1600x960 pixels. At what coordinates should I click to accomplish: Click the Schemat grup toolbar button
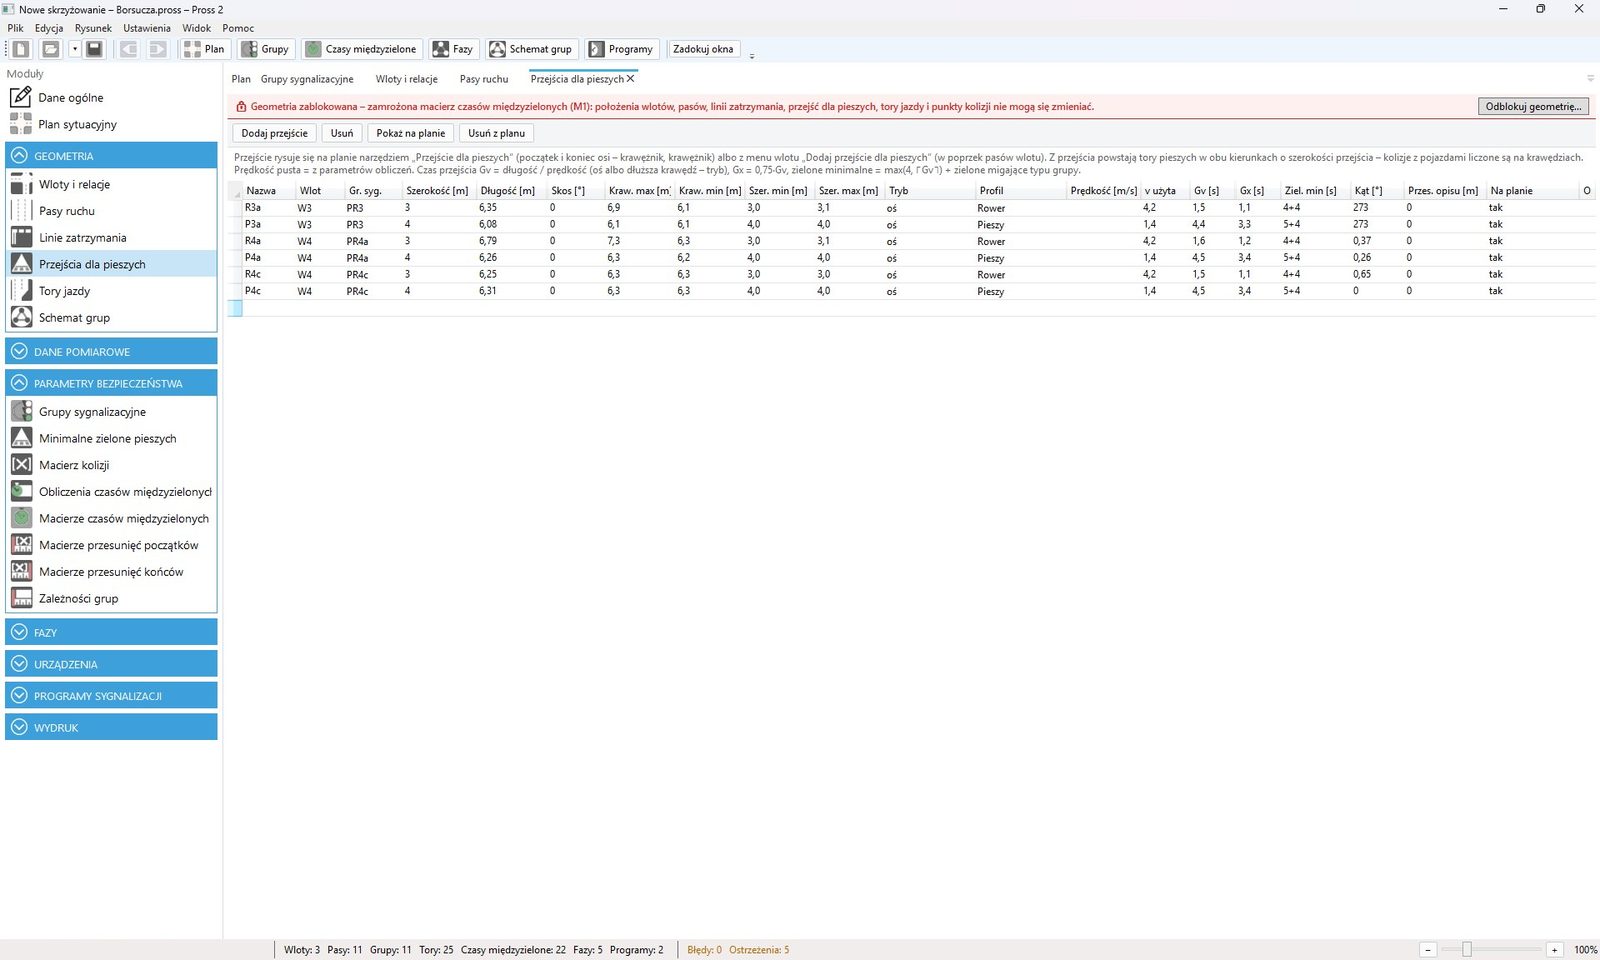[x=531, y=49]
